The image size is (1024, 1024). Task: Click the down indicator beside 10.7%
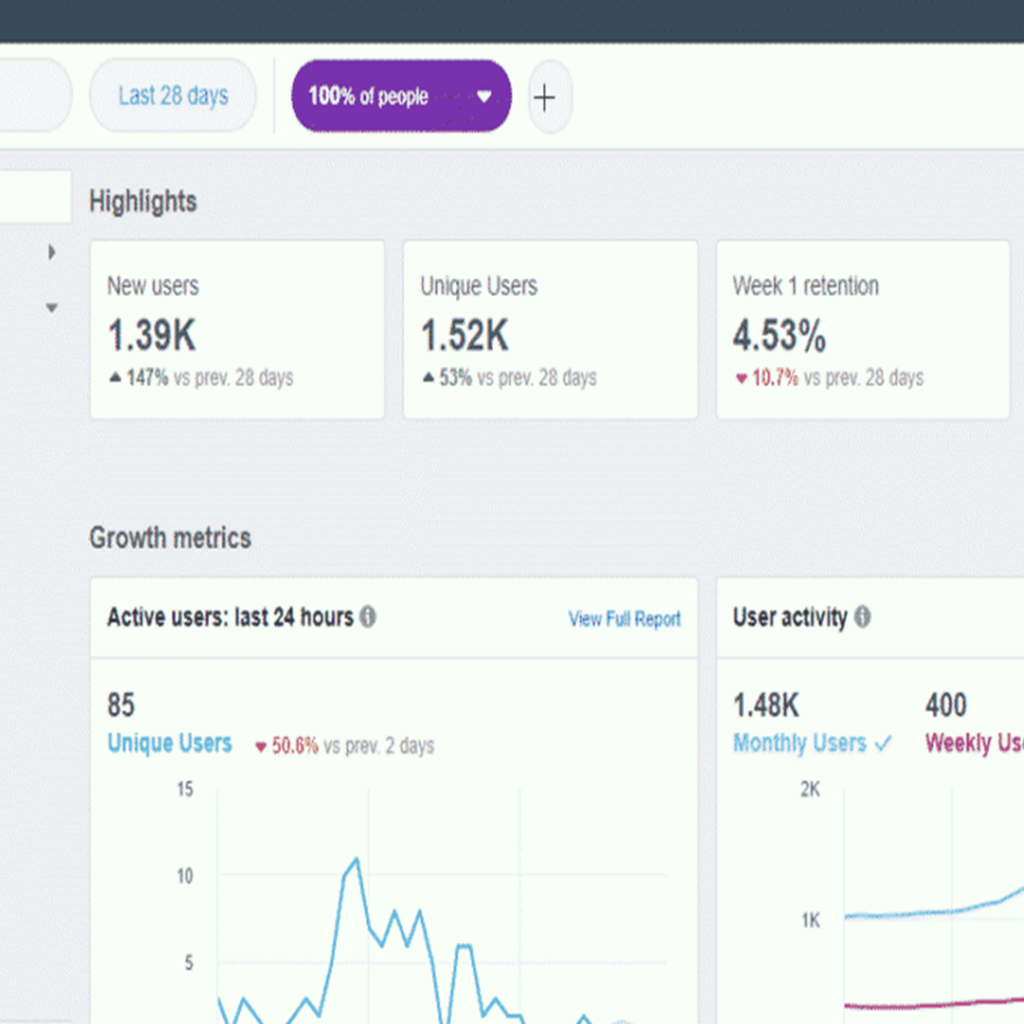(x=741, y=379)
